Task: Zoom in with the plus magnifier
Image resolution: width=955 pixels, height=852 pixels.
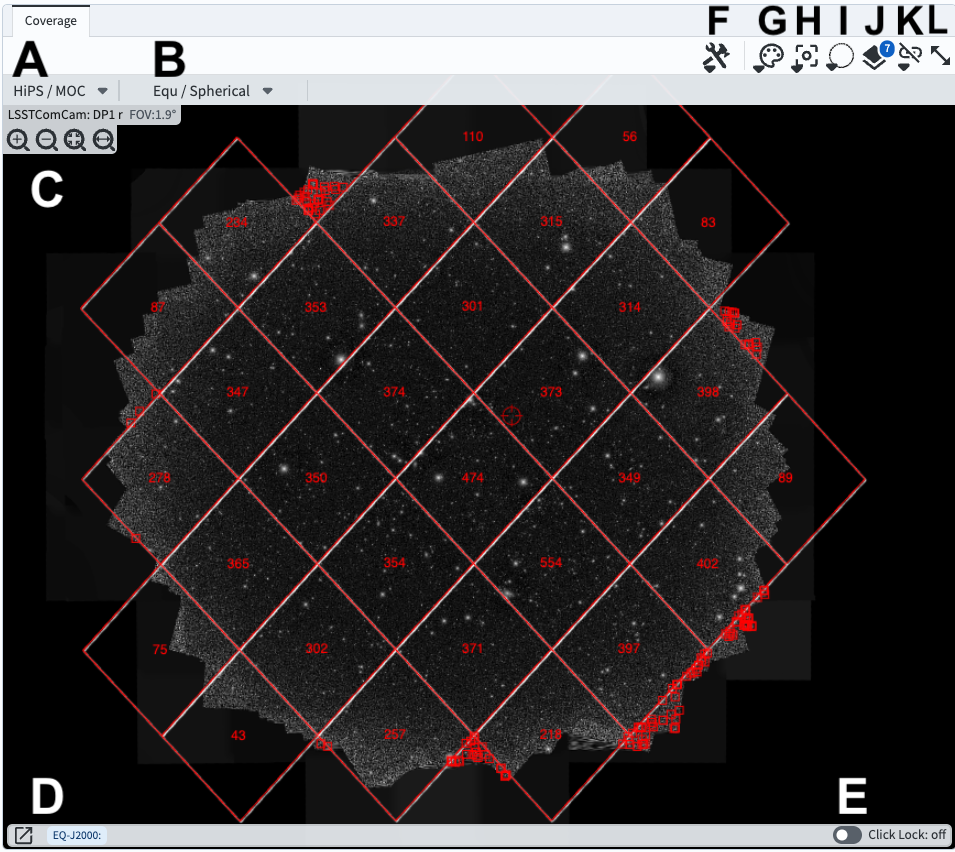Action: pyautogui.click(x=17, y=140)
